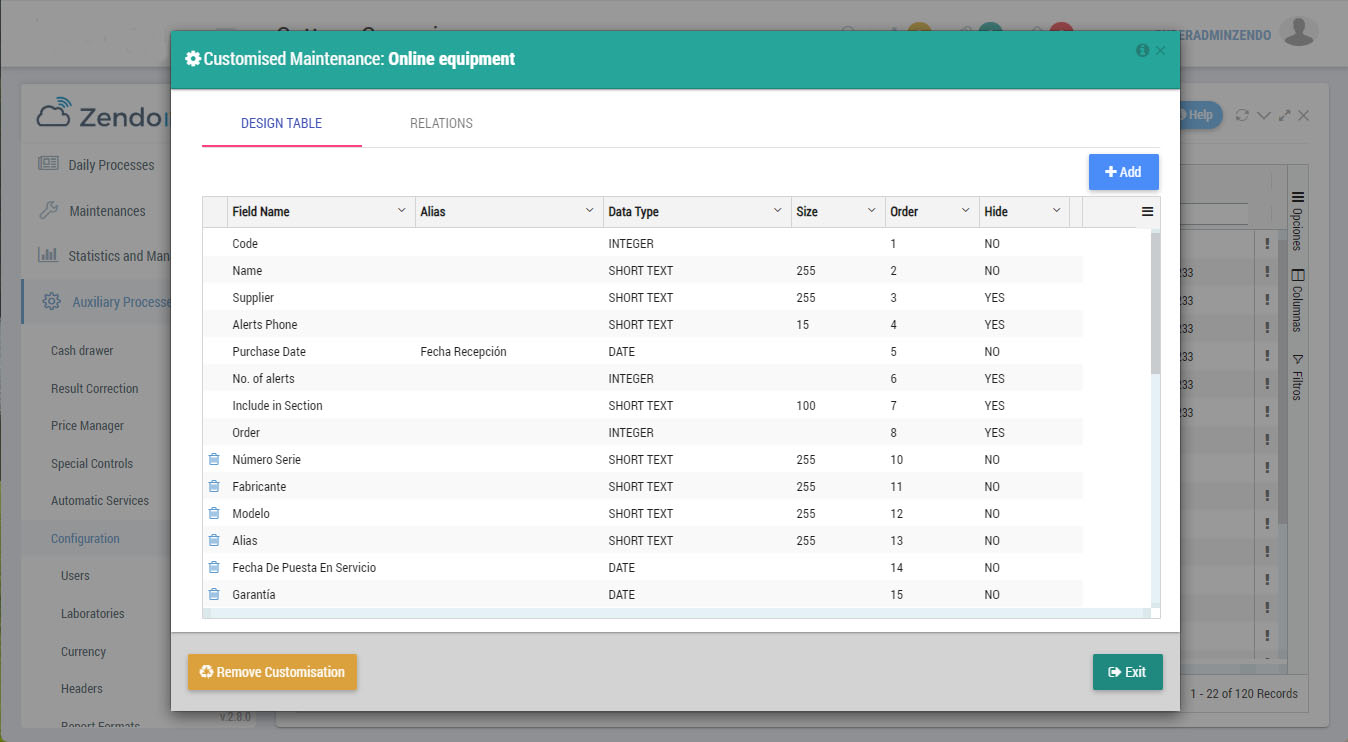
Task: Open Automatic Services in sidebar
Action: [x=100, y=501]
